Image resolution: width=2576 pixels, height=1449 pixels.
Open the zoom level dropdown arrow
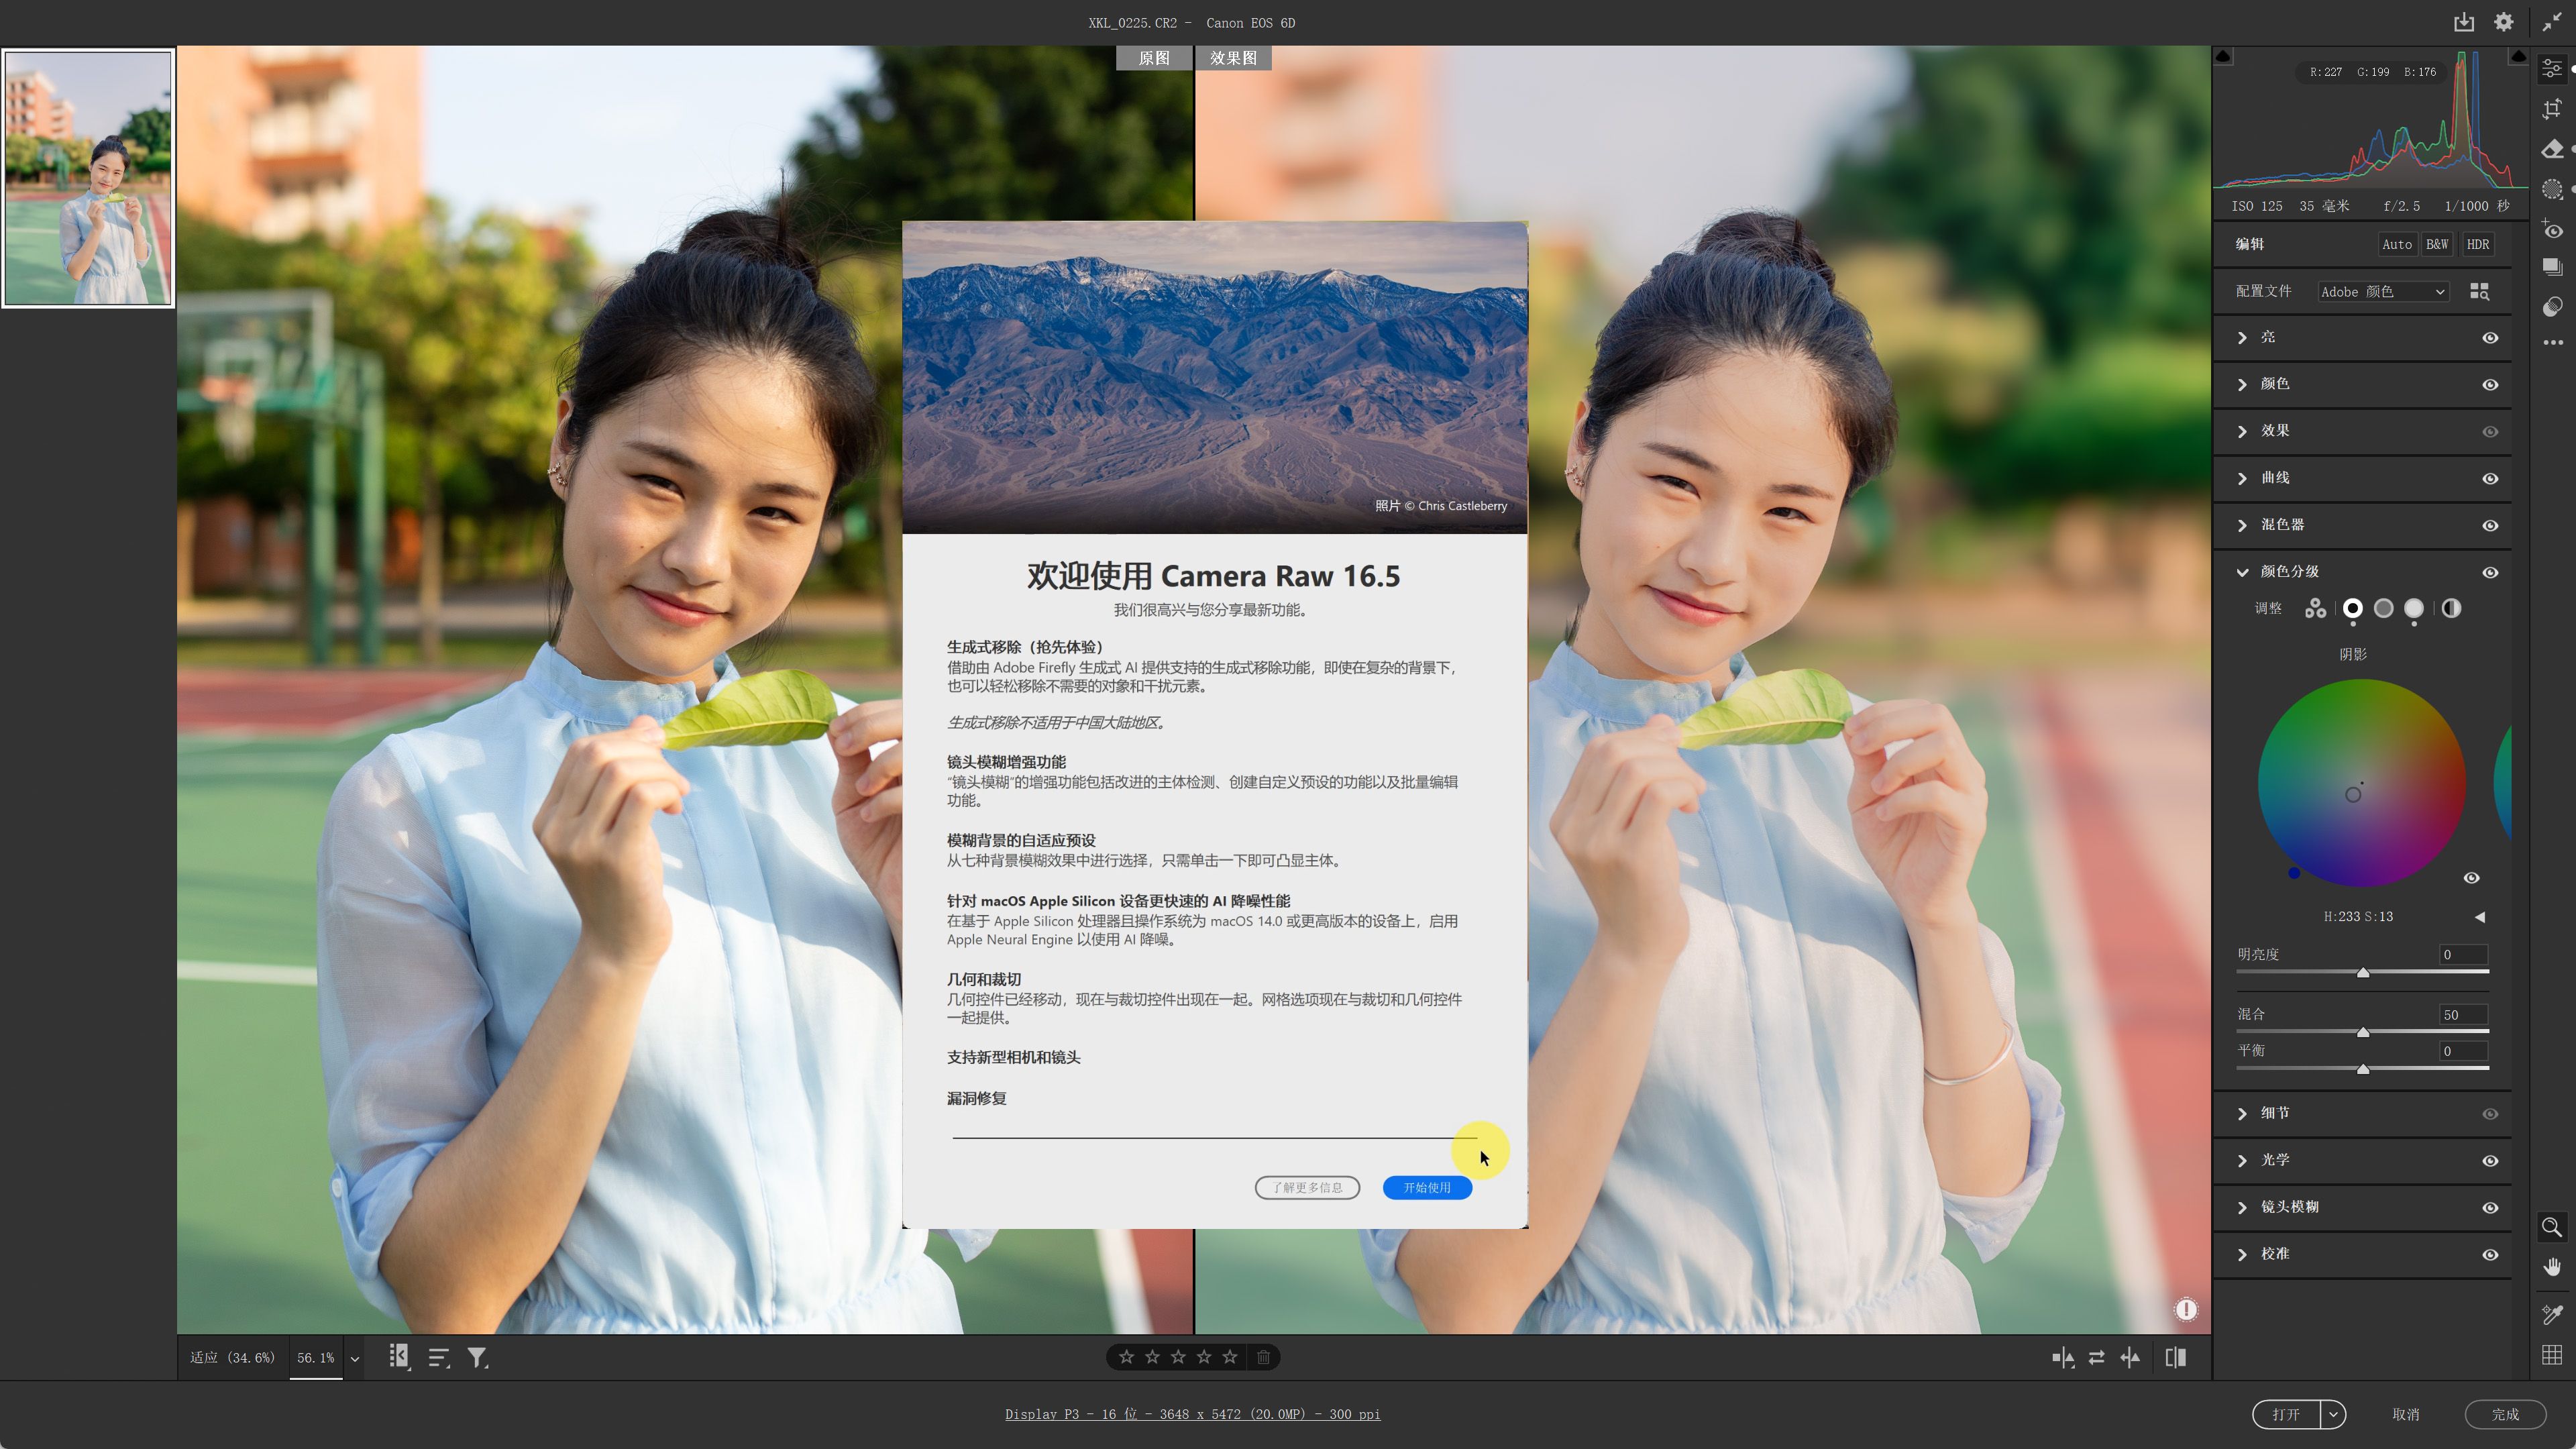coord(355,1358)
